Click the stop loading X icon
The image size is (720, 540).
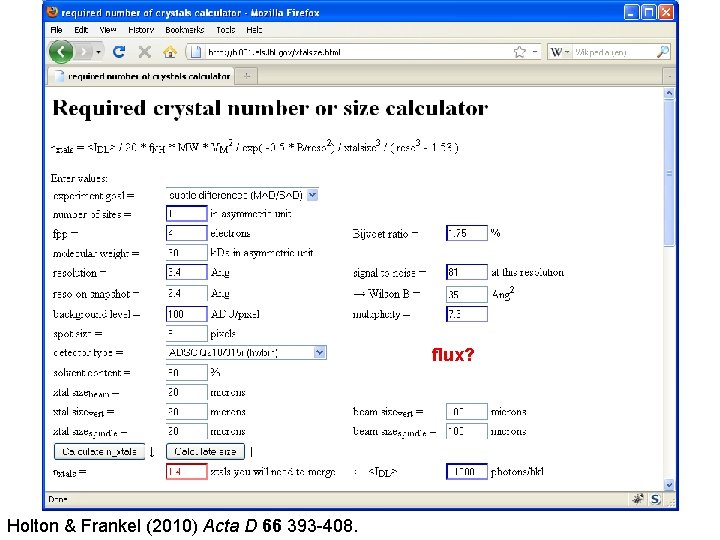(x=145, y=52)
